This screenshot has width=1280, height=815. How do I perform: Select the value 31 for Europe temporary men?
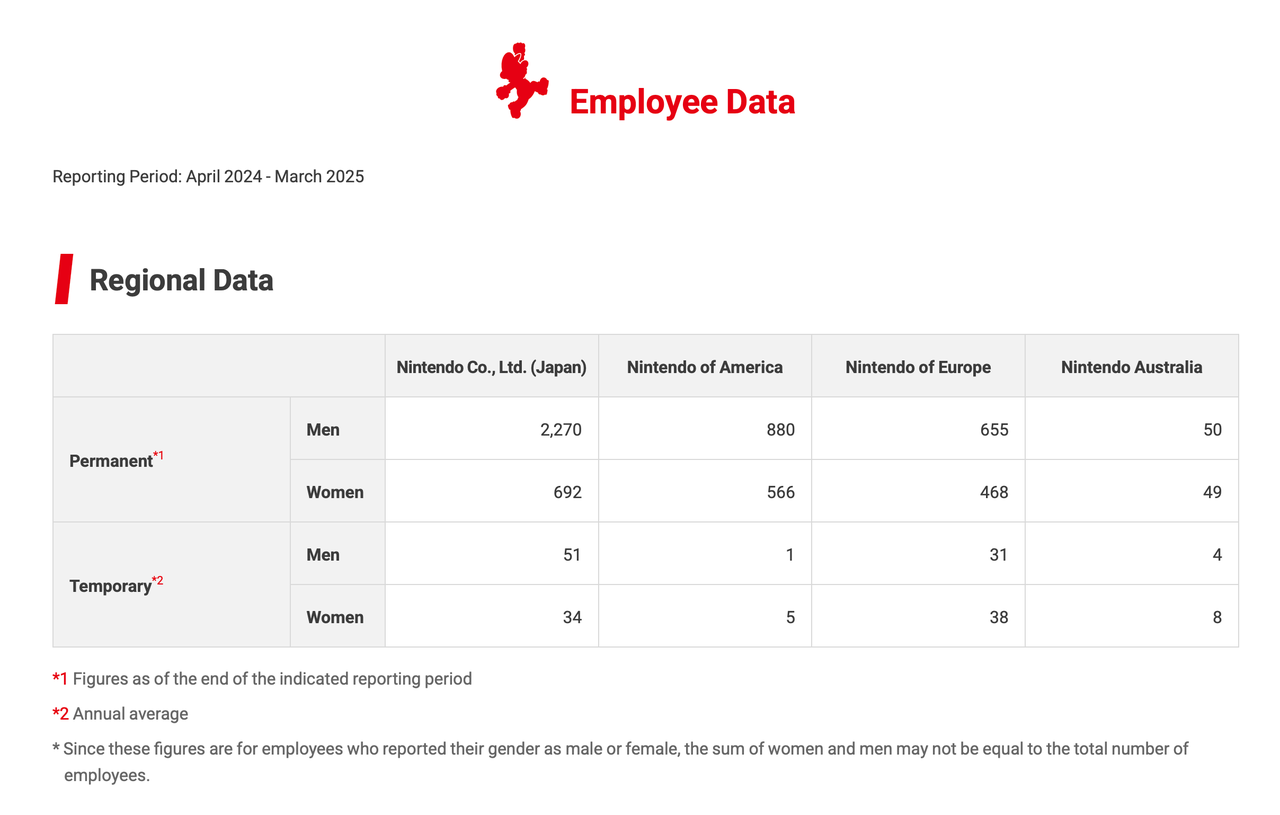[x=999, y=555]
